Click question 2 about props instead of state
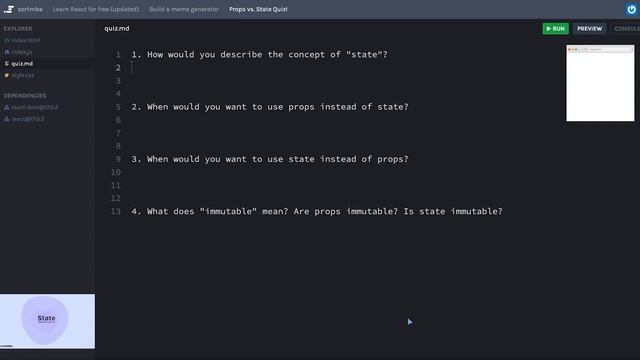Screen dimensions: 640x360 click(270, 107)
